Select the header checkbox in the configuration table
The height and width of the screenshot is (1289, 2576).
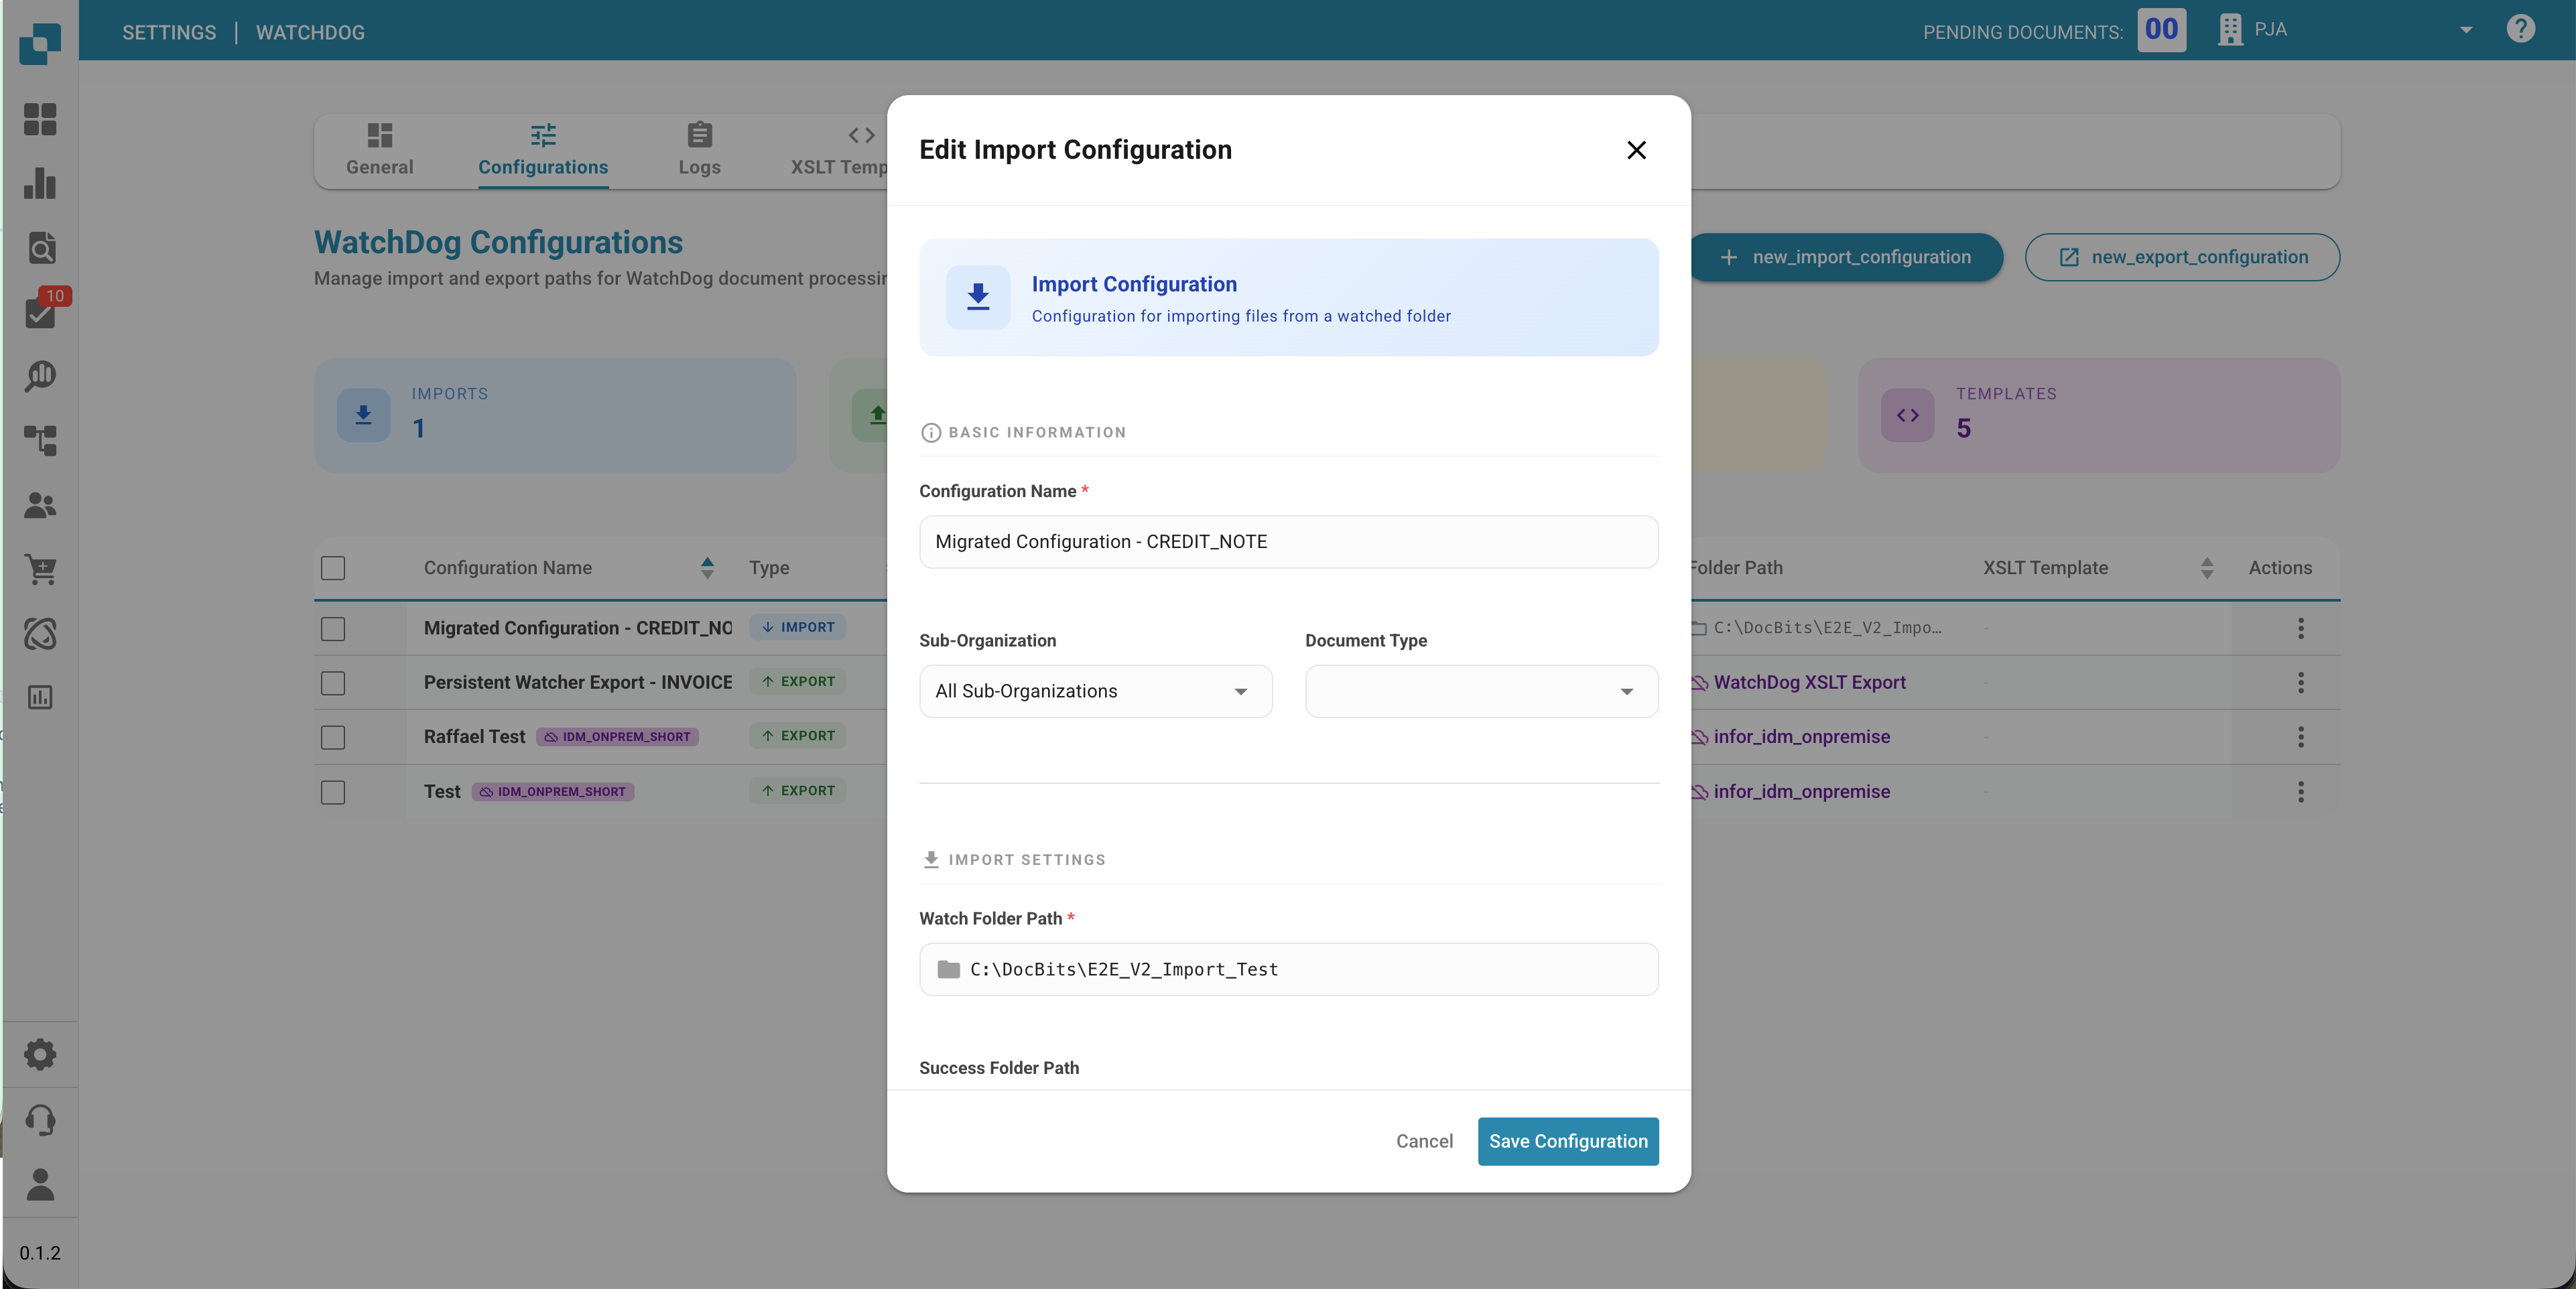(x=333, y=568)
